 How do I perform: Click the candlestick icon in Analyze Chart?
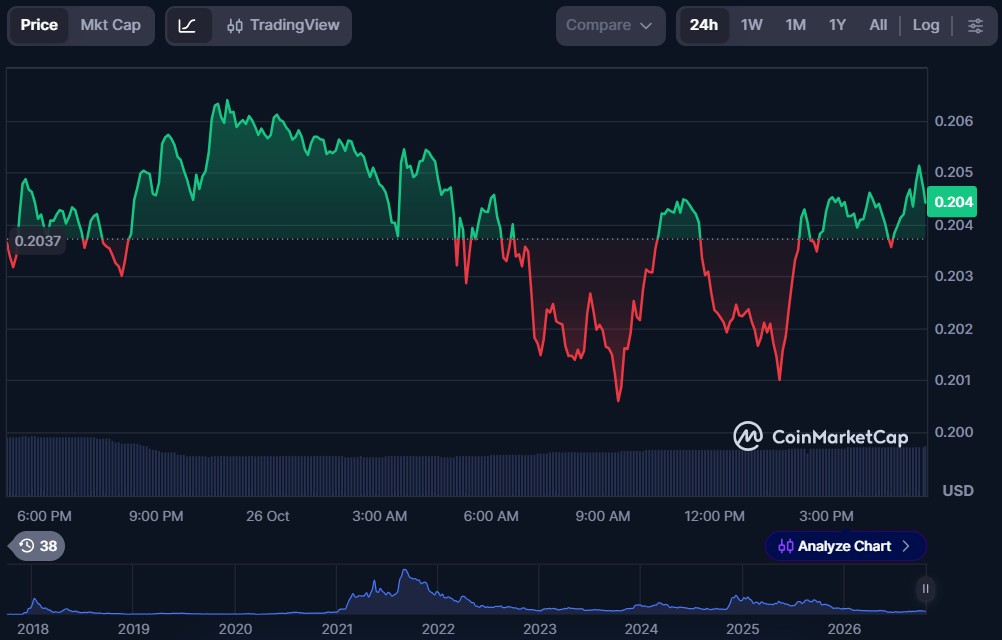pyautogui.click(x=785, y=546)
